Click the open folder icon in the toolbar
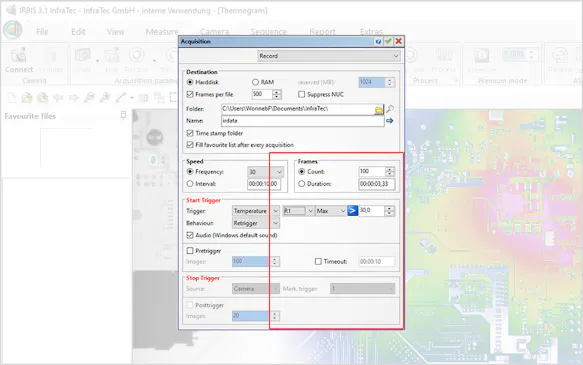The width and height of the screenshot is (583, 365). pos(27,98)
